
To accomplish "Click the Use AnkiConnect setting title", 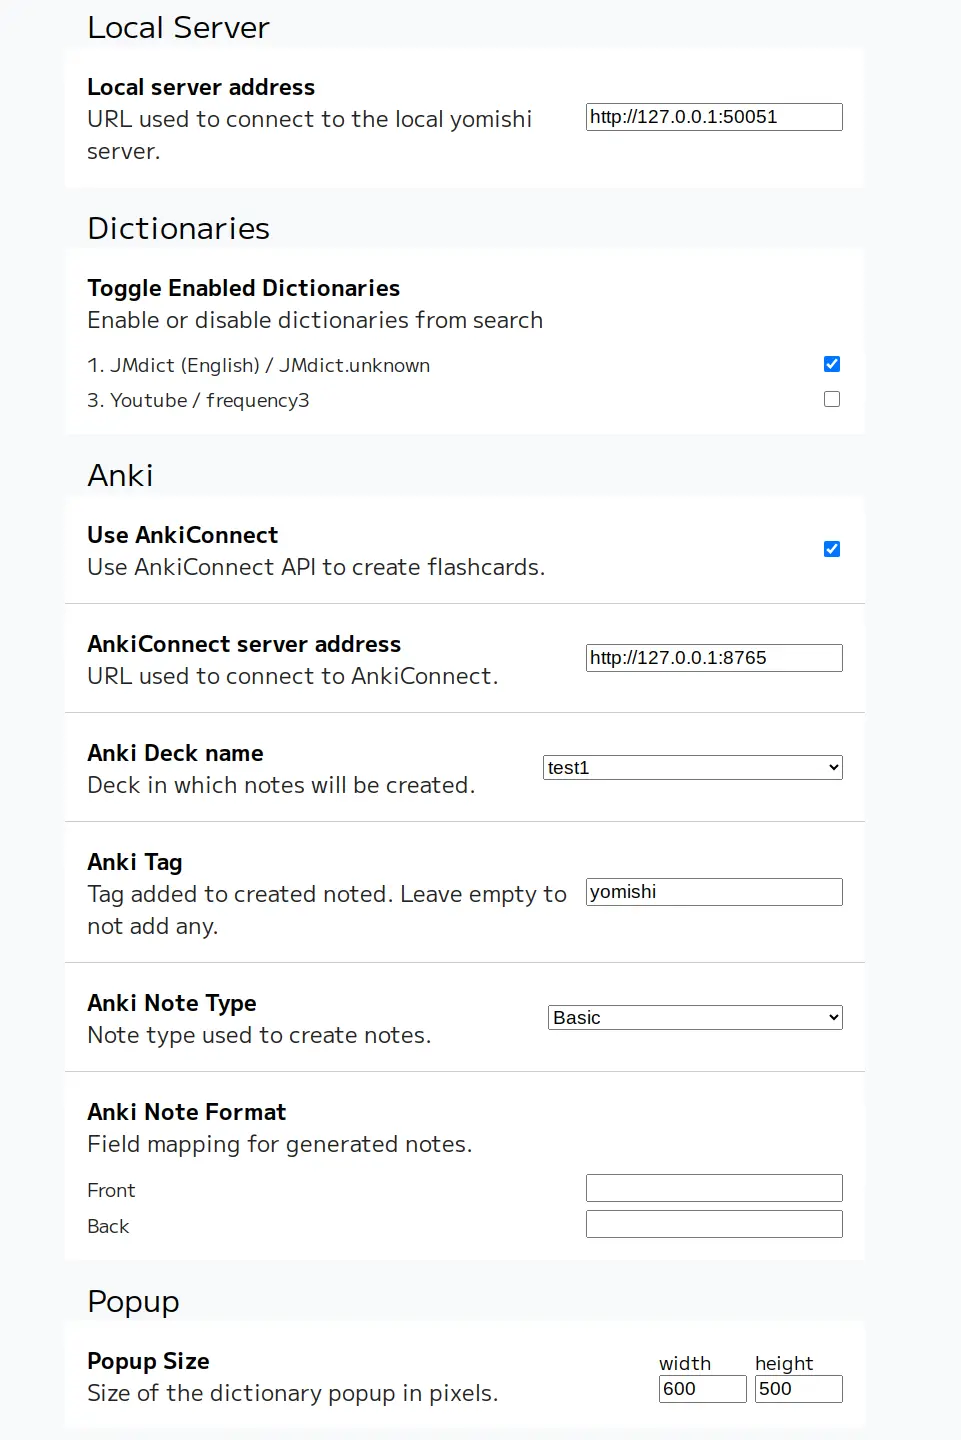I will [x=182, y=535].
